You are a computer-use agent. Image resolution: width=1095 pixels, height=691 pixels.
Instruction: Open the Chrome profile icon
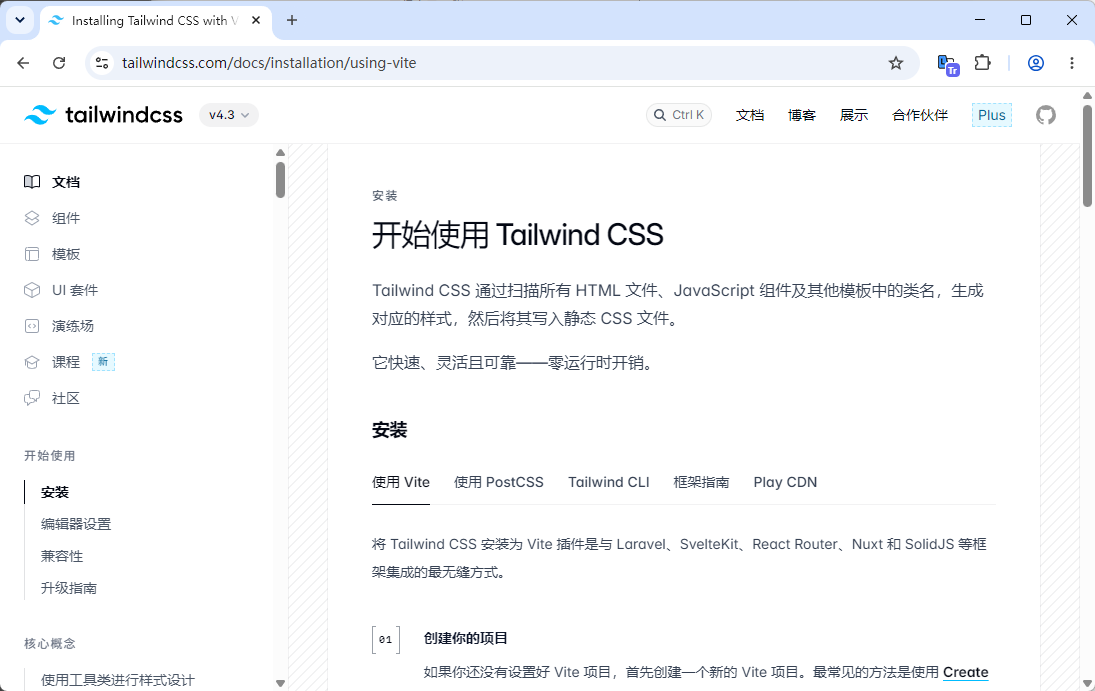click(1036, 63)
